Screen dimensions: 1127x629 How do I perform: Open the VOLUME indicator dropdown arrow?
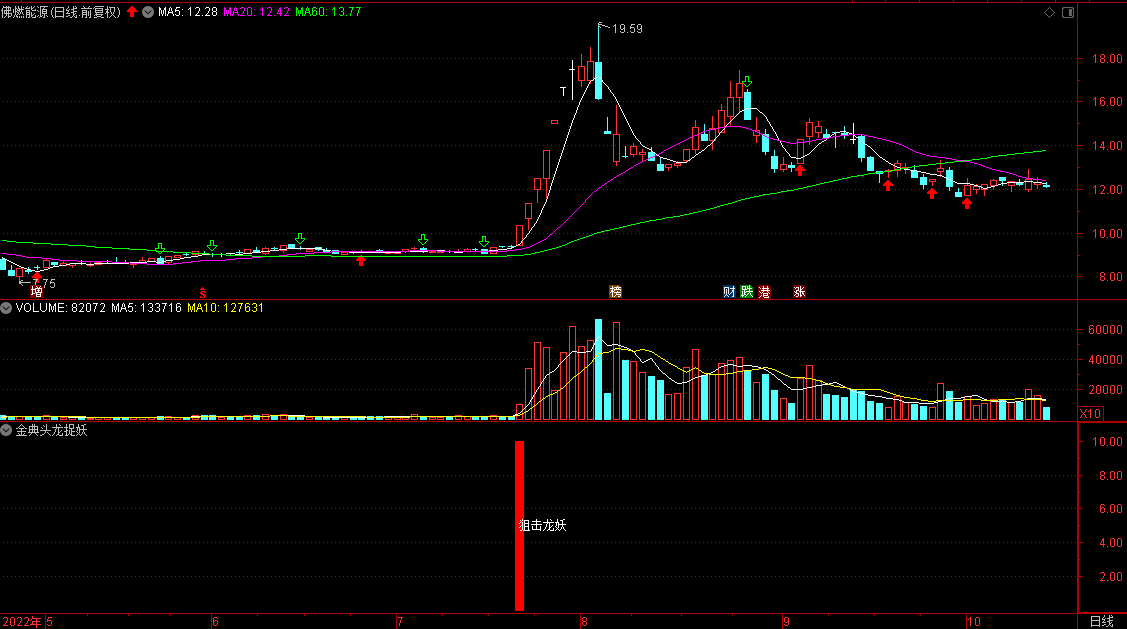click(x=6, y=308)
